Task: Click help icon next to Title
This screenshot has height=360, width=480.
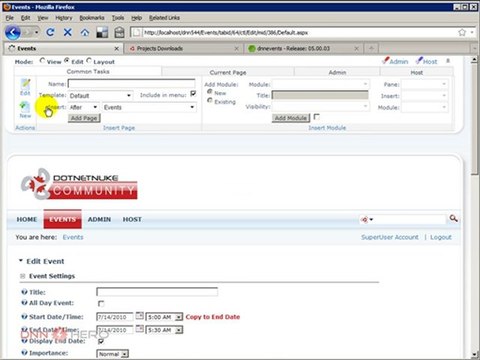Action: pyautogui.click(x=24, y=292)
